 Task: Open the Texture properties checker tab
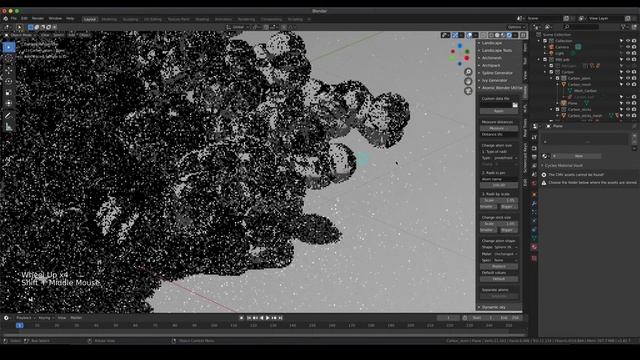coord(534,258)
